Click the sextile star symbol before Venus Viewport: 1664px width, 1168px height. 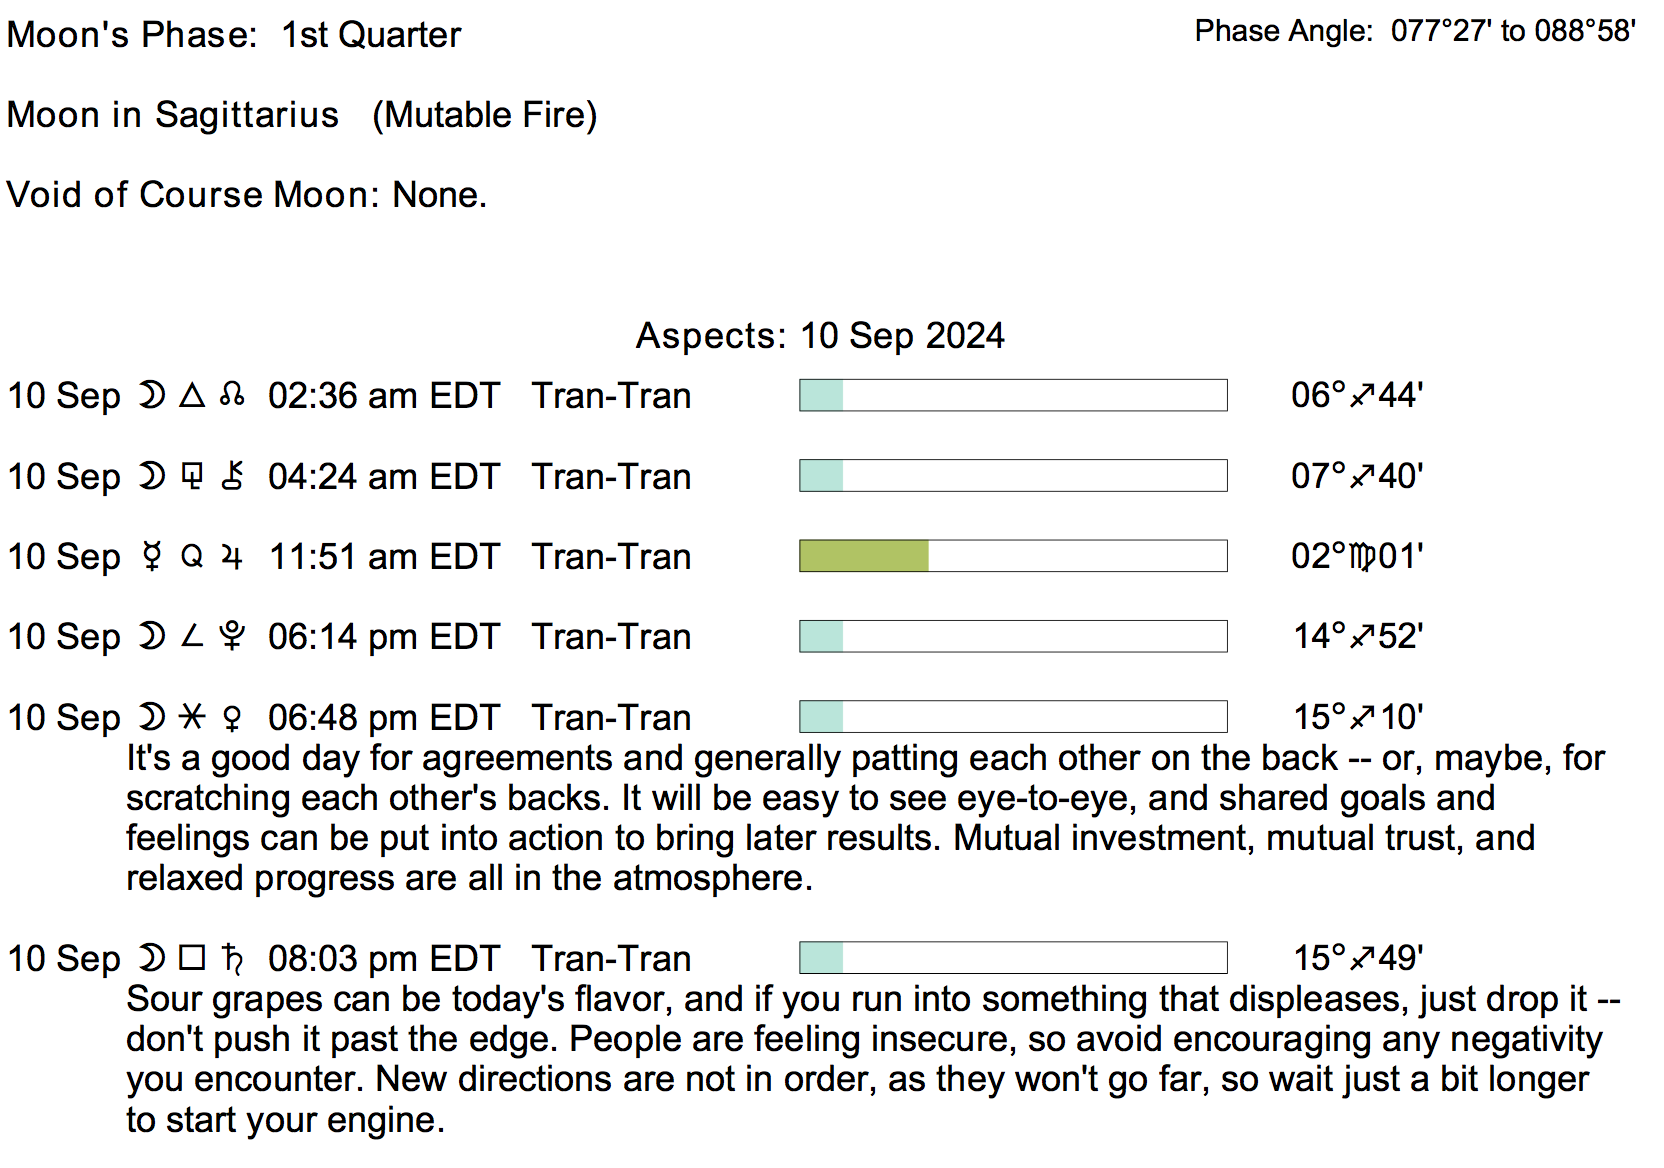pos(192,717)
